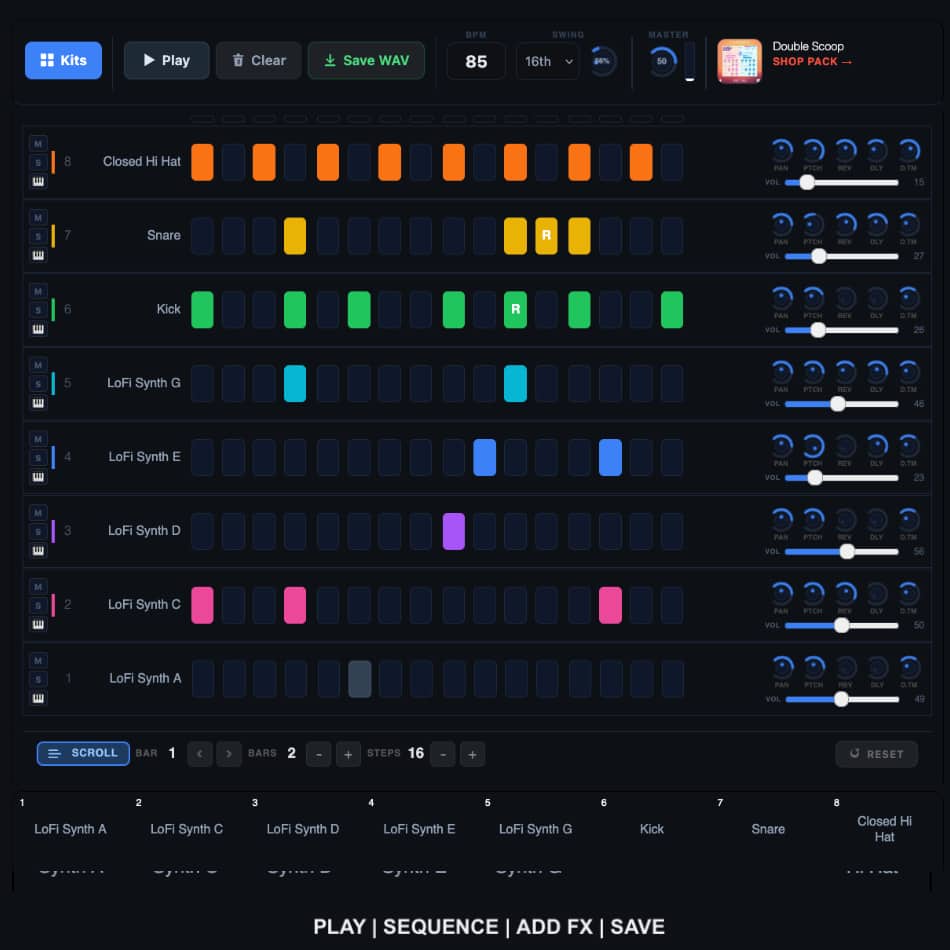Follow the SHOP PACK link
This screenshot has height=950, width=950.
click(x=812, y=62)
